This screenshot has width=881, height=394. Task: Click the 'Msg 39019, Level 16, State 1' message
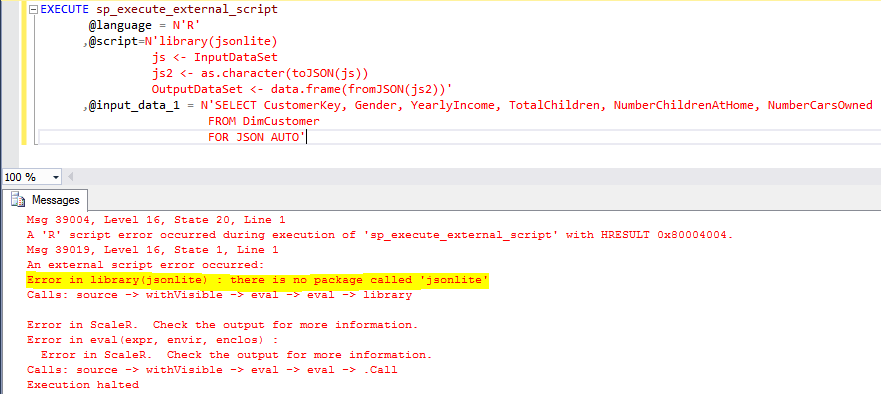[153, 250]
